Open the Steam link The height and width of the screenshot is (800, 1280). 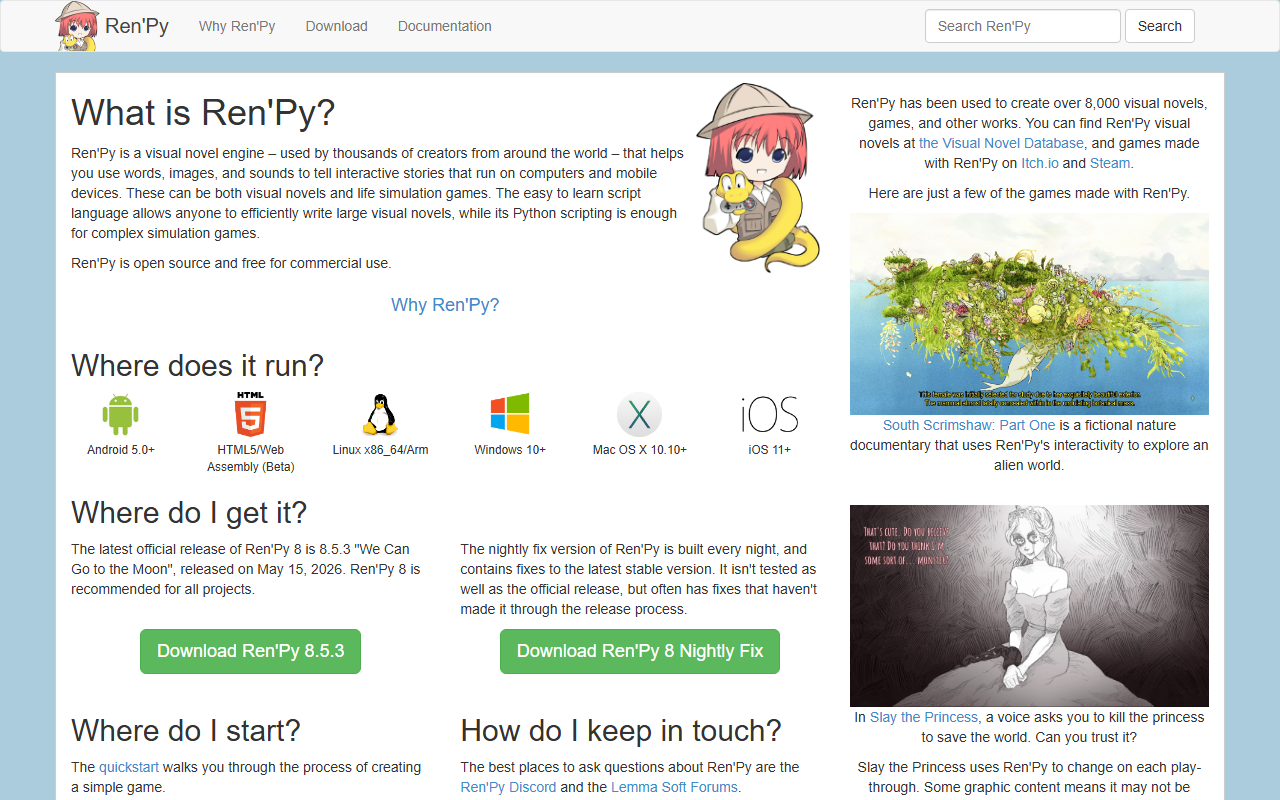click(x=1110, y=163)
